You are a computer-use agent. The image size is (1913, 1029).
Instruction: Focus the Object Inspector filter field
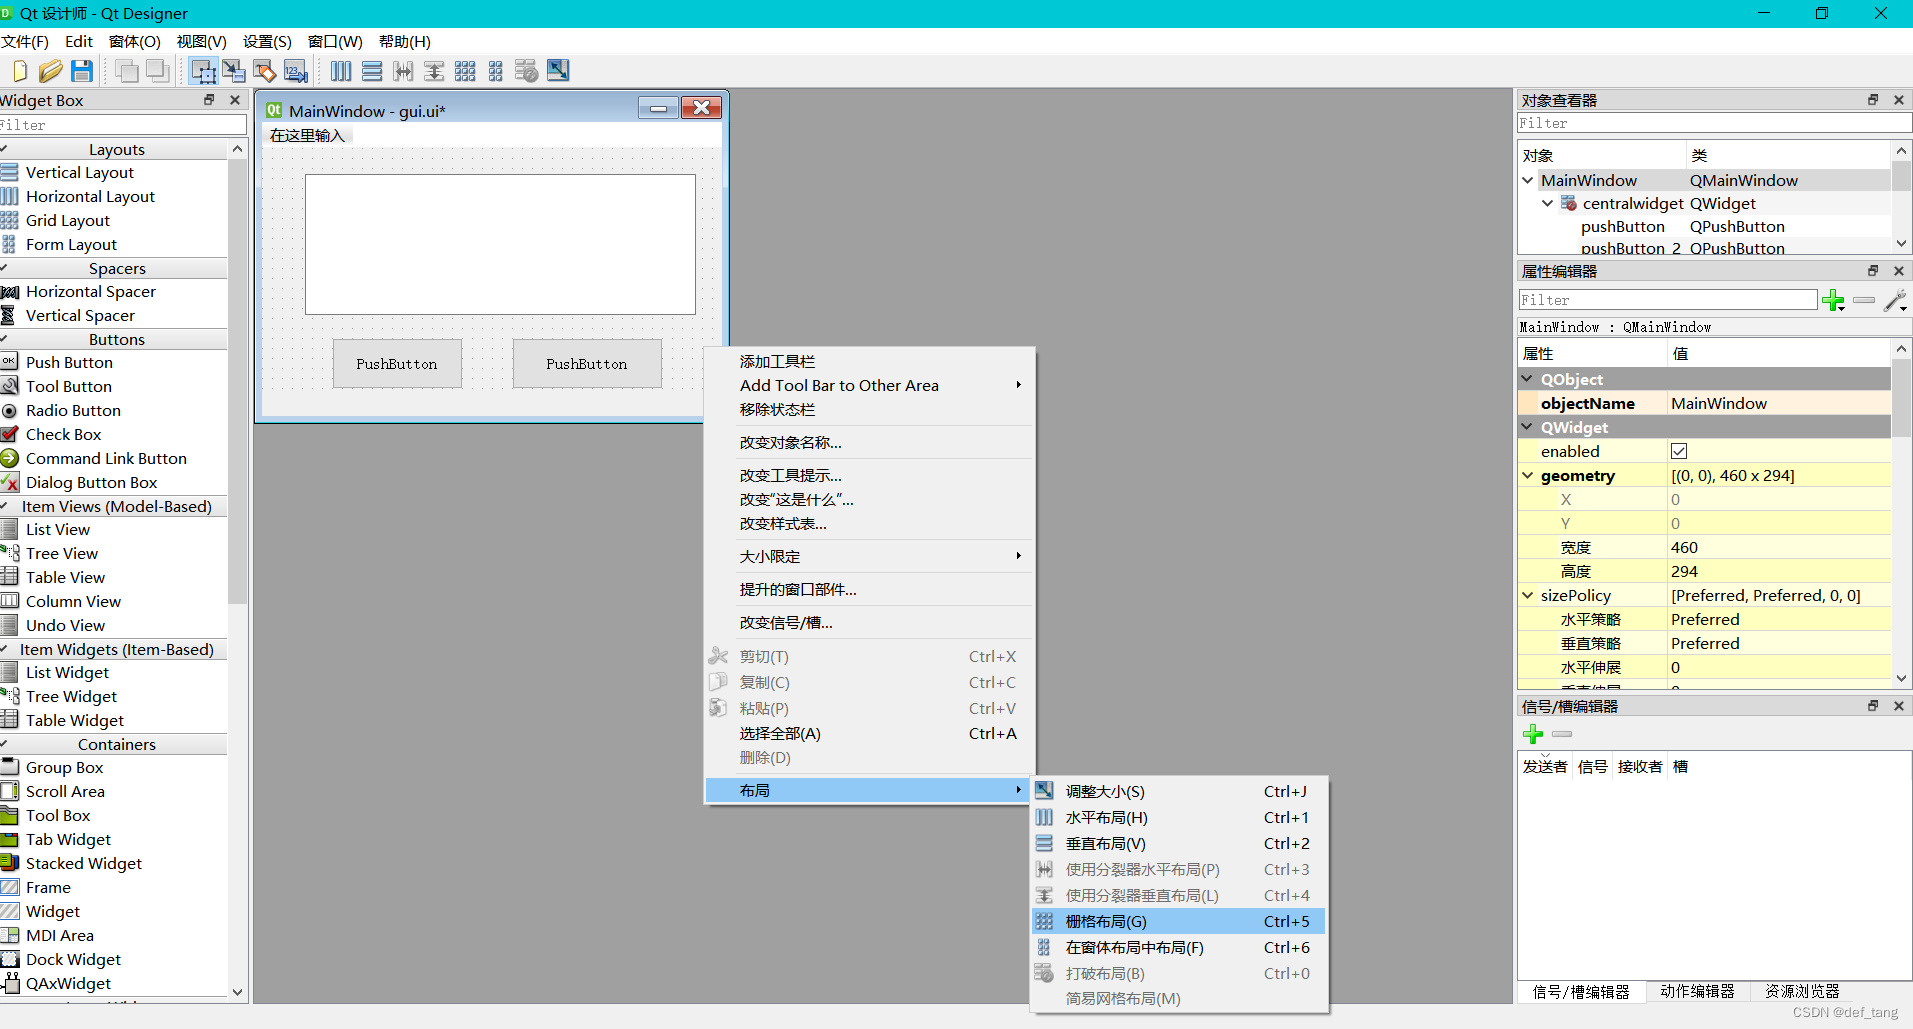1714,123
